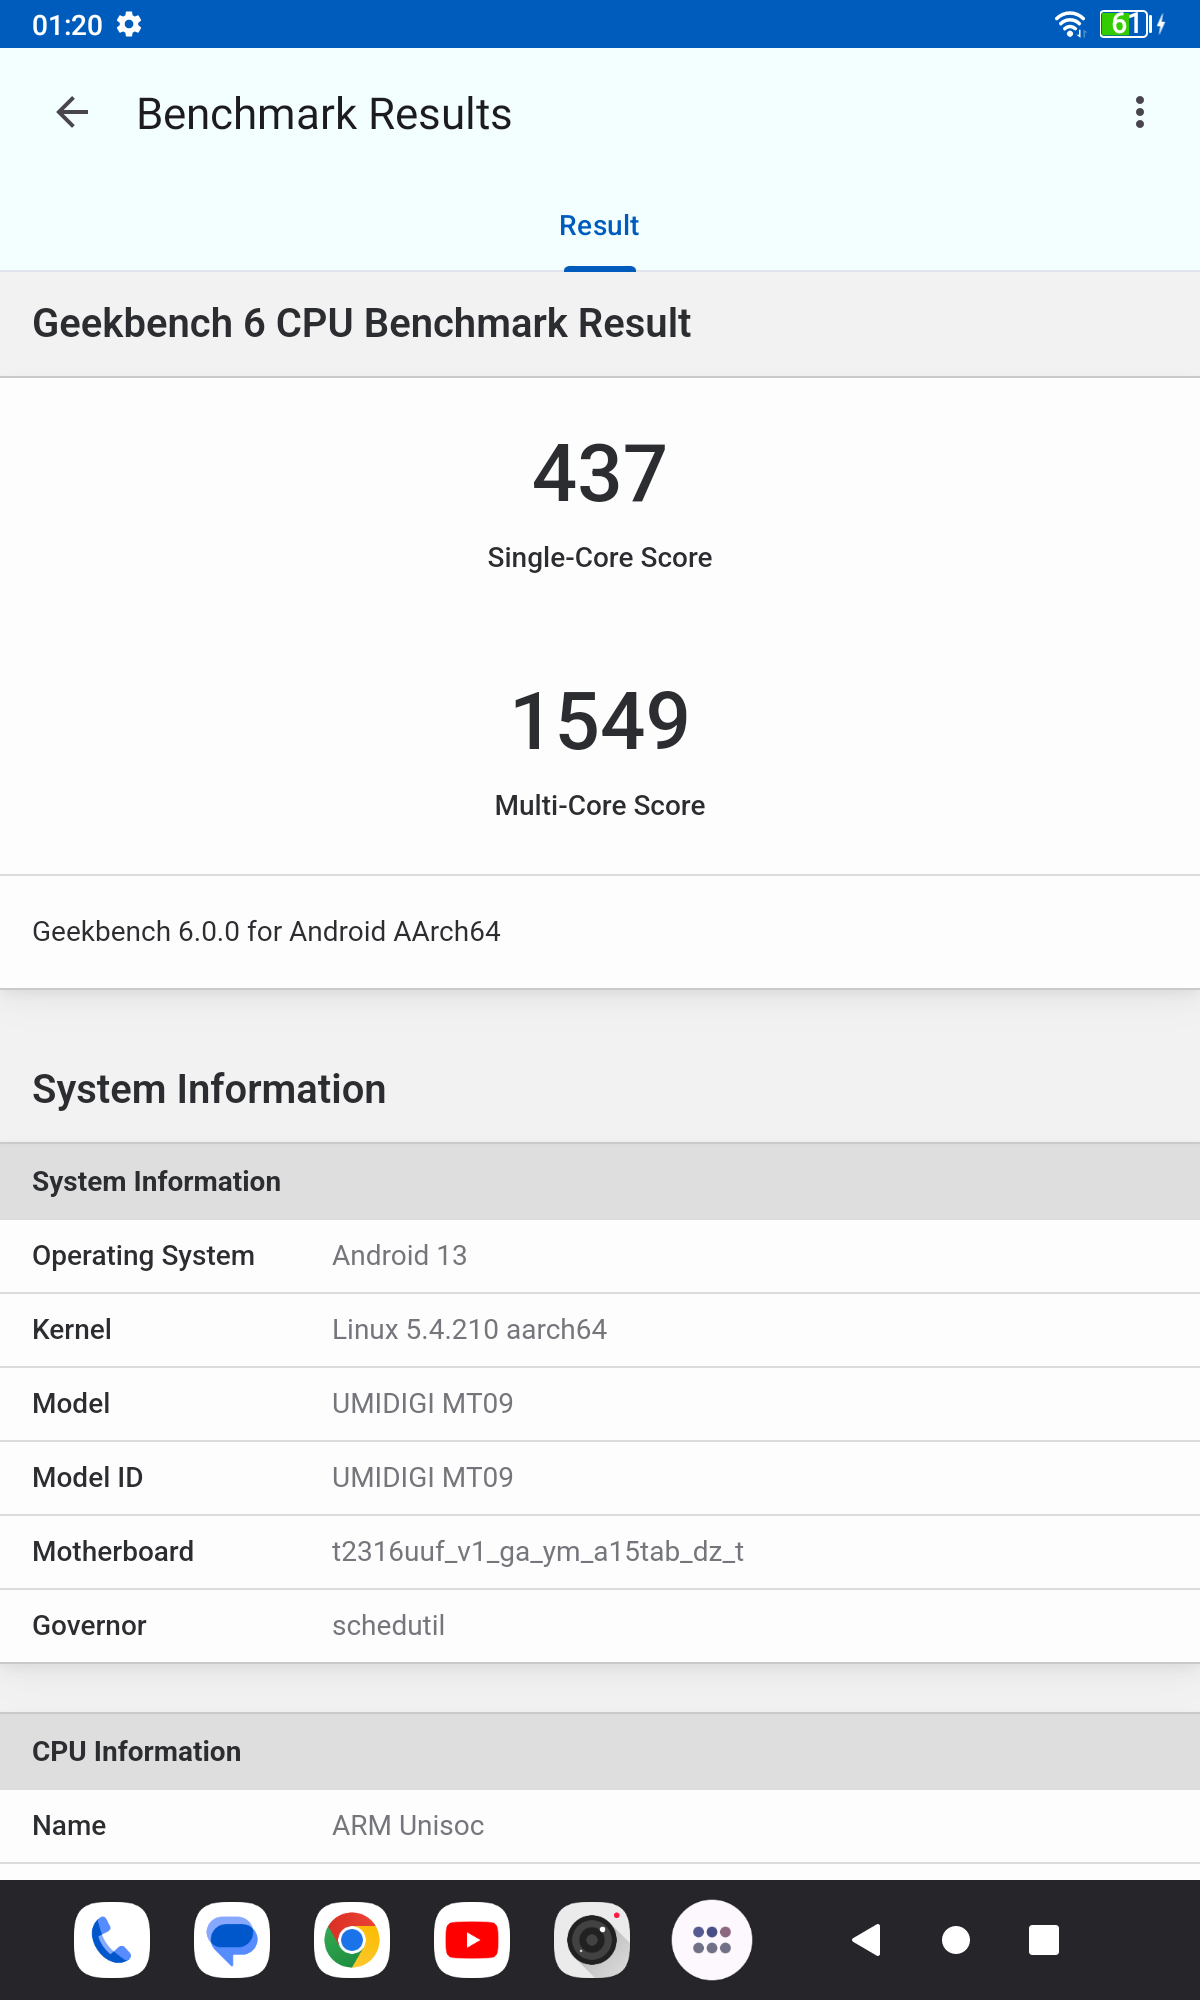This screenshot has height=2000, width=1200.
Task: Open the Camera app in dock
Action: pos(592,1940)
